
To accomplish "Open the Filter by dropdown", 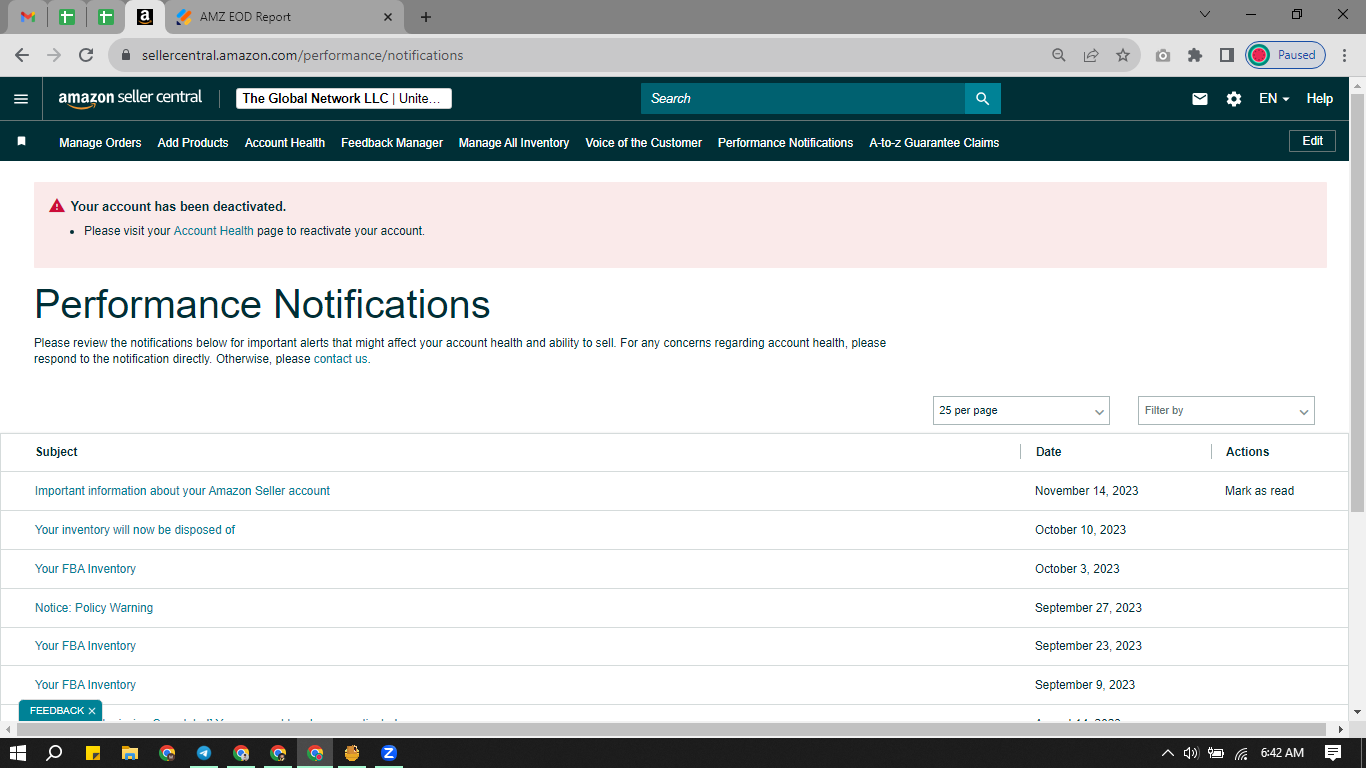I will click(x=1226, y=411).
